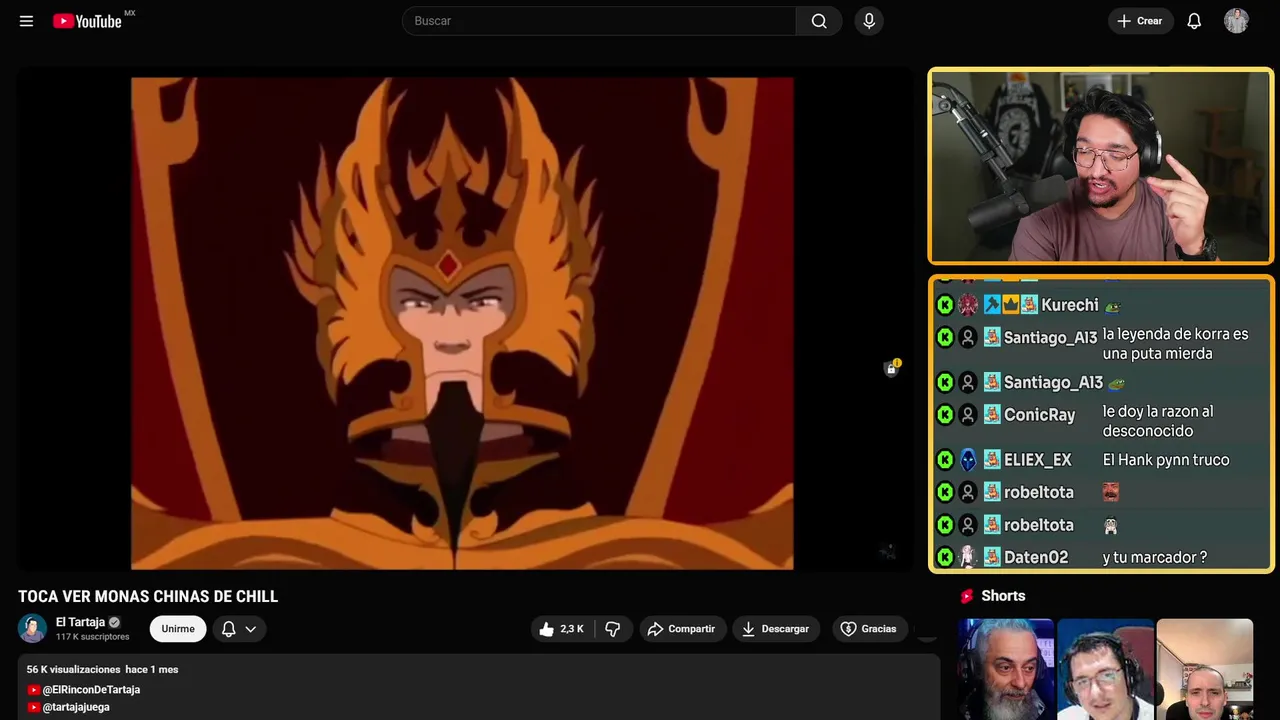The image size is (1280, 720).
Task: Click the video title text
Action: [x=148, y=597]
